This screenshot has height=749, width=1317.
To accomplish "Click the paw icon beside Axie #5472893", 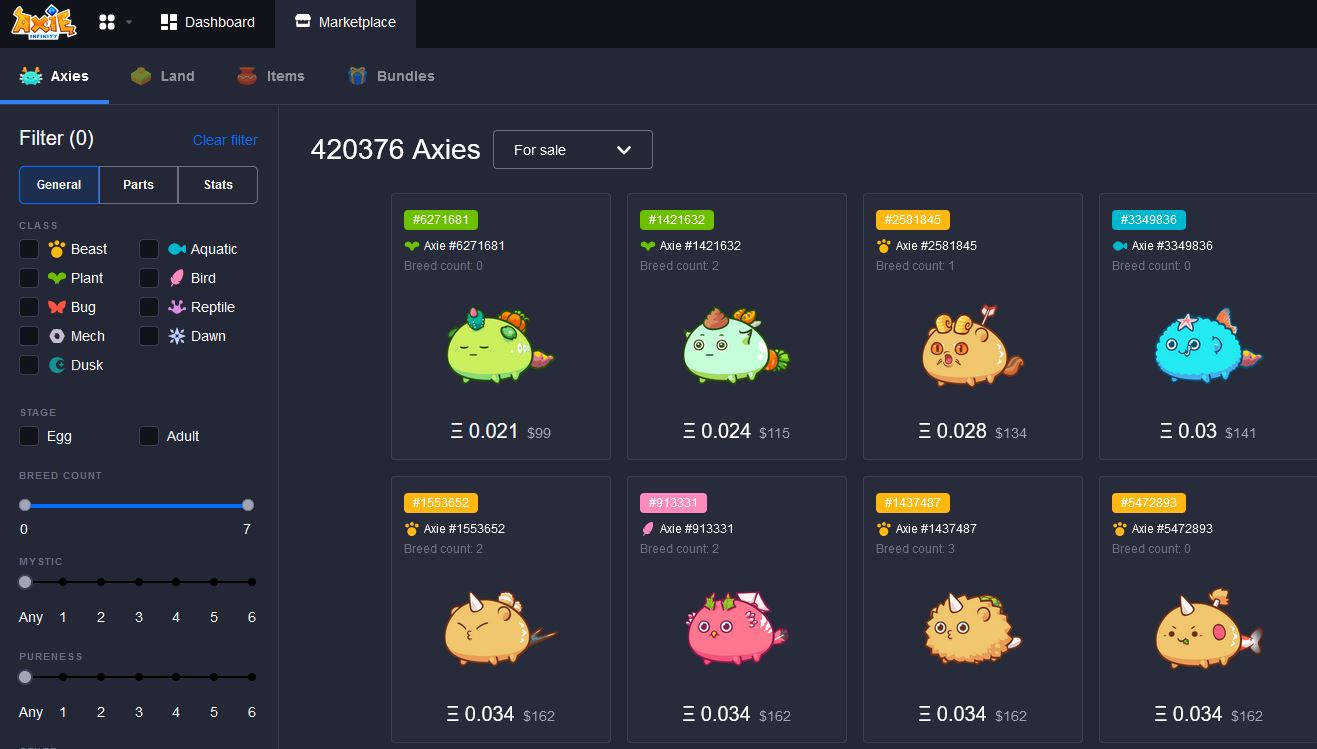I will click(x=1119, y=529).
